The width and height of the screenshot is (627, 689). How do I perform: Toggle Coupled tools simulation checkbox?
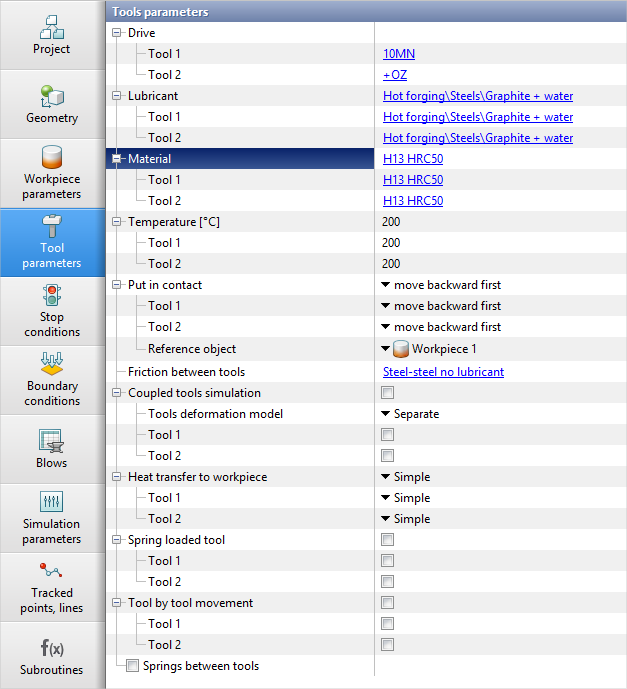click(x=388, y=392)
